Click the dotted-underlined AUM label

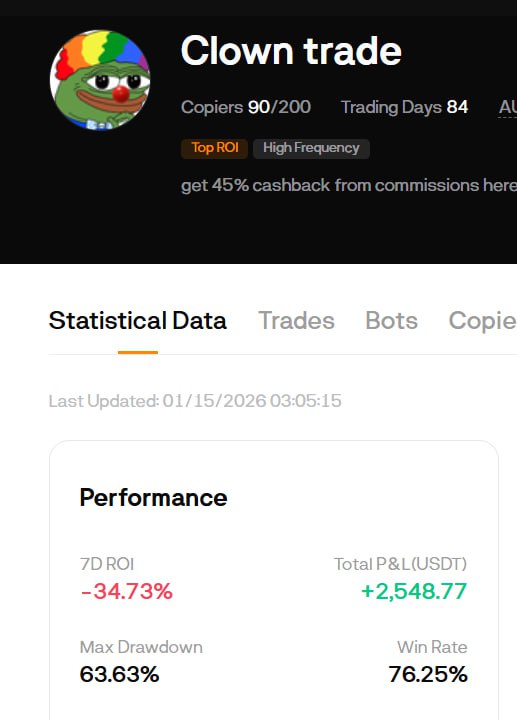pyautogui.click(x=508, y=107)
